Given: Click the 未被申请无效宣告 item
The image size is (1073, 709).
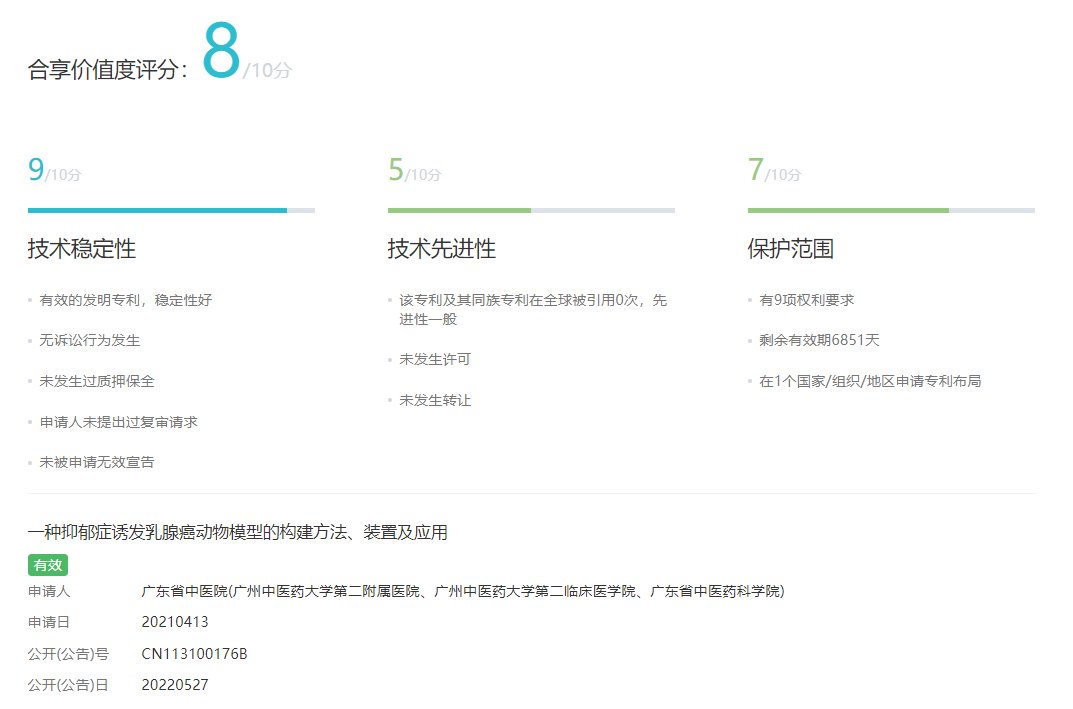Looking at the screenshot, I should click(x=97, y=462).
